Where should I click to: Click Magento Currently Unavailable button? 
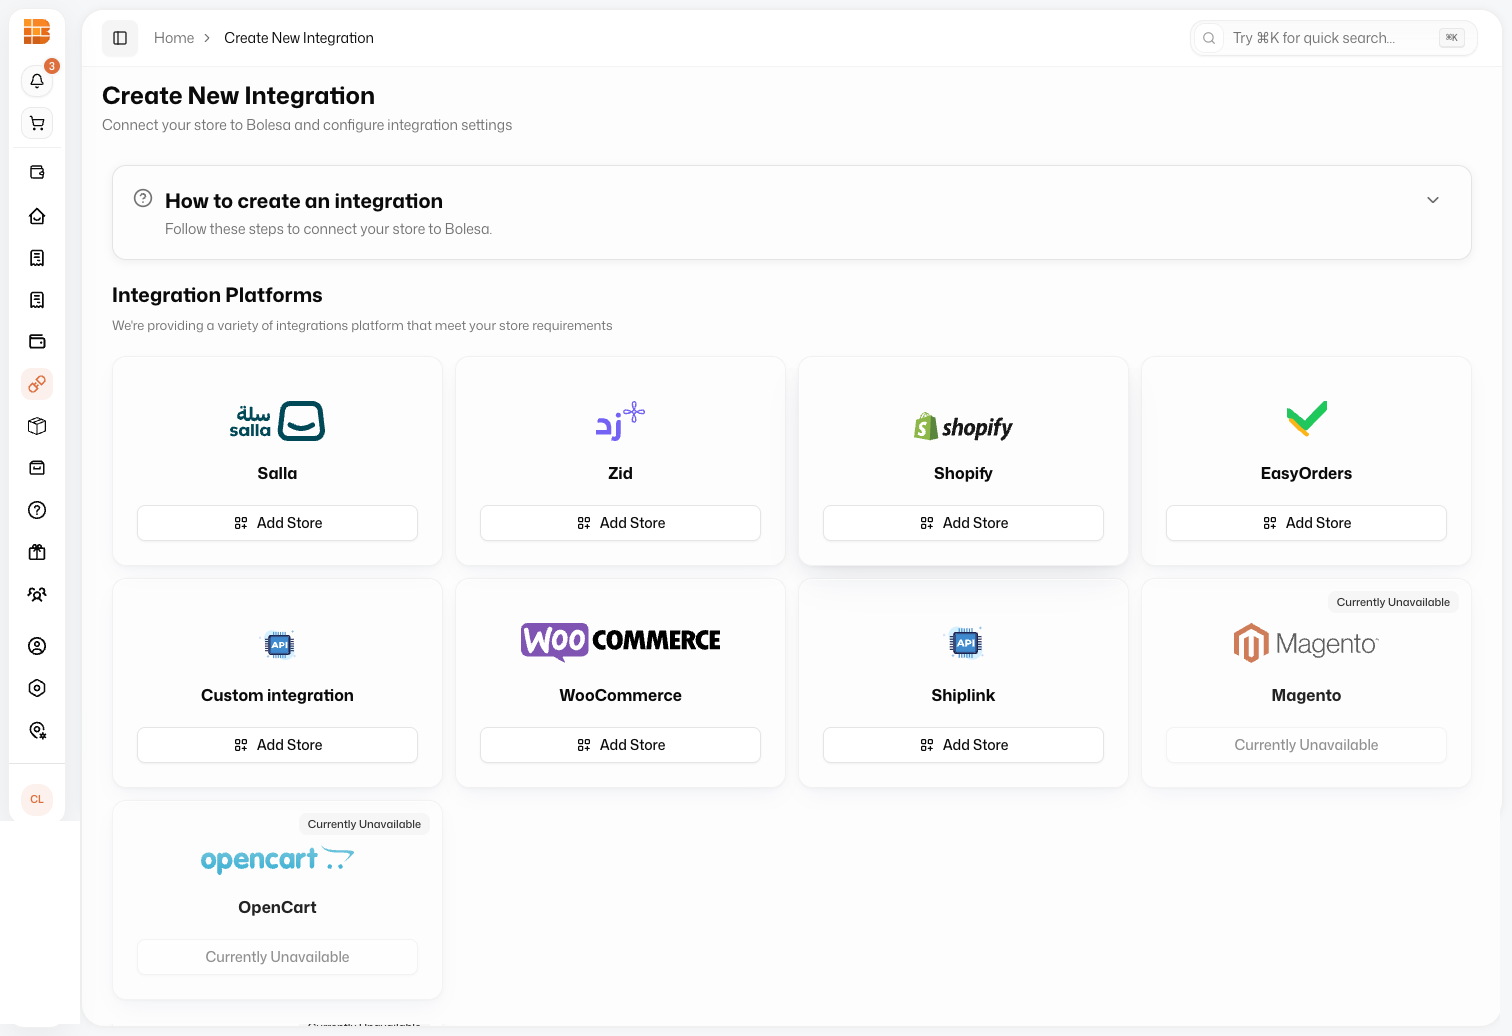point(1306,745)
